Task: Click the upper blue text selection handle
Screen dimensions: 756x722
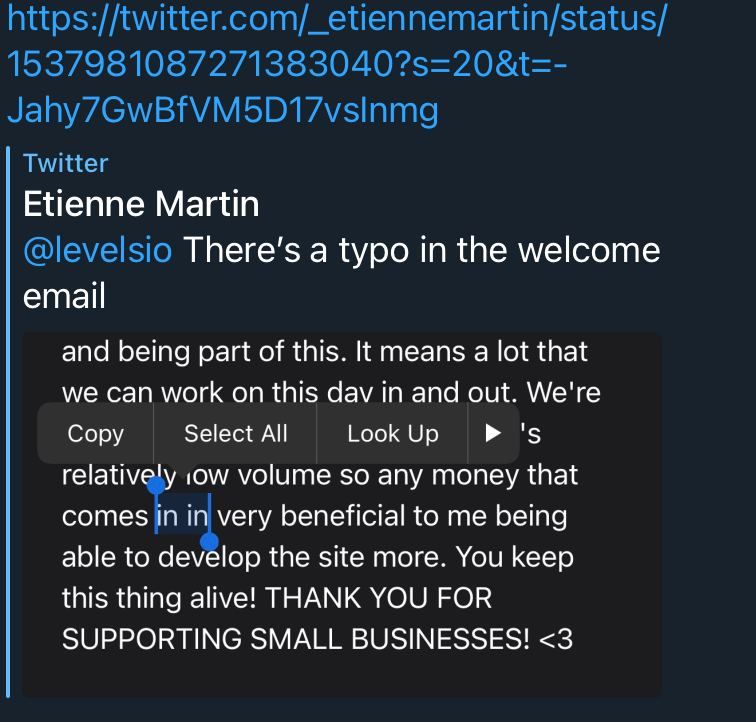Action: pos(156,485)
